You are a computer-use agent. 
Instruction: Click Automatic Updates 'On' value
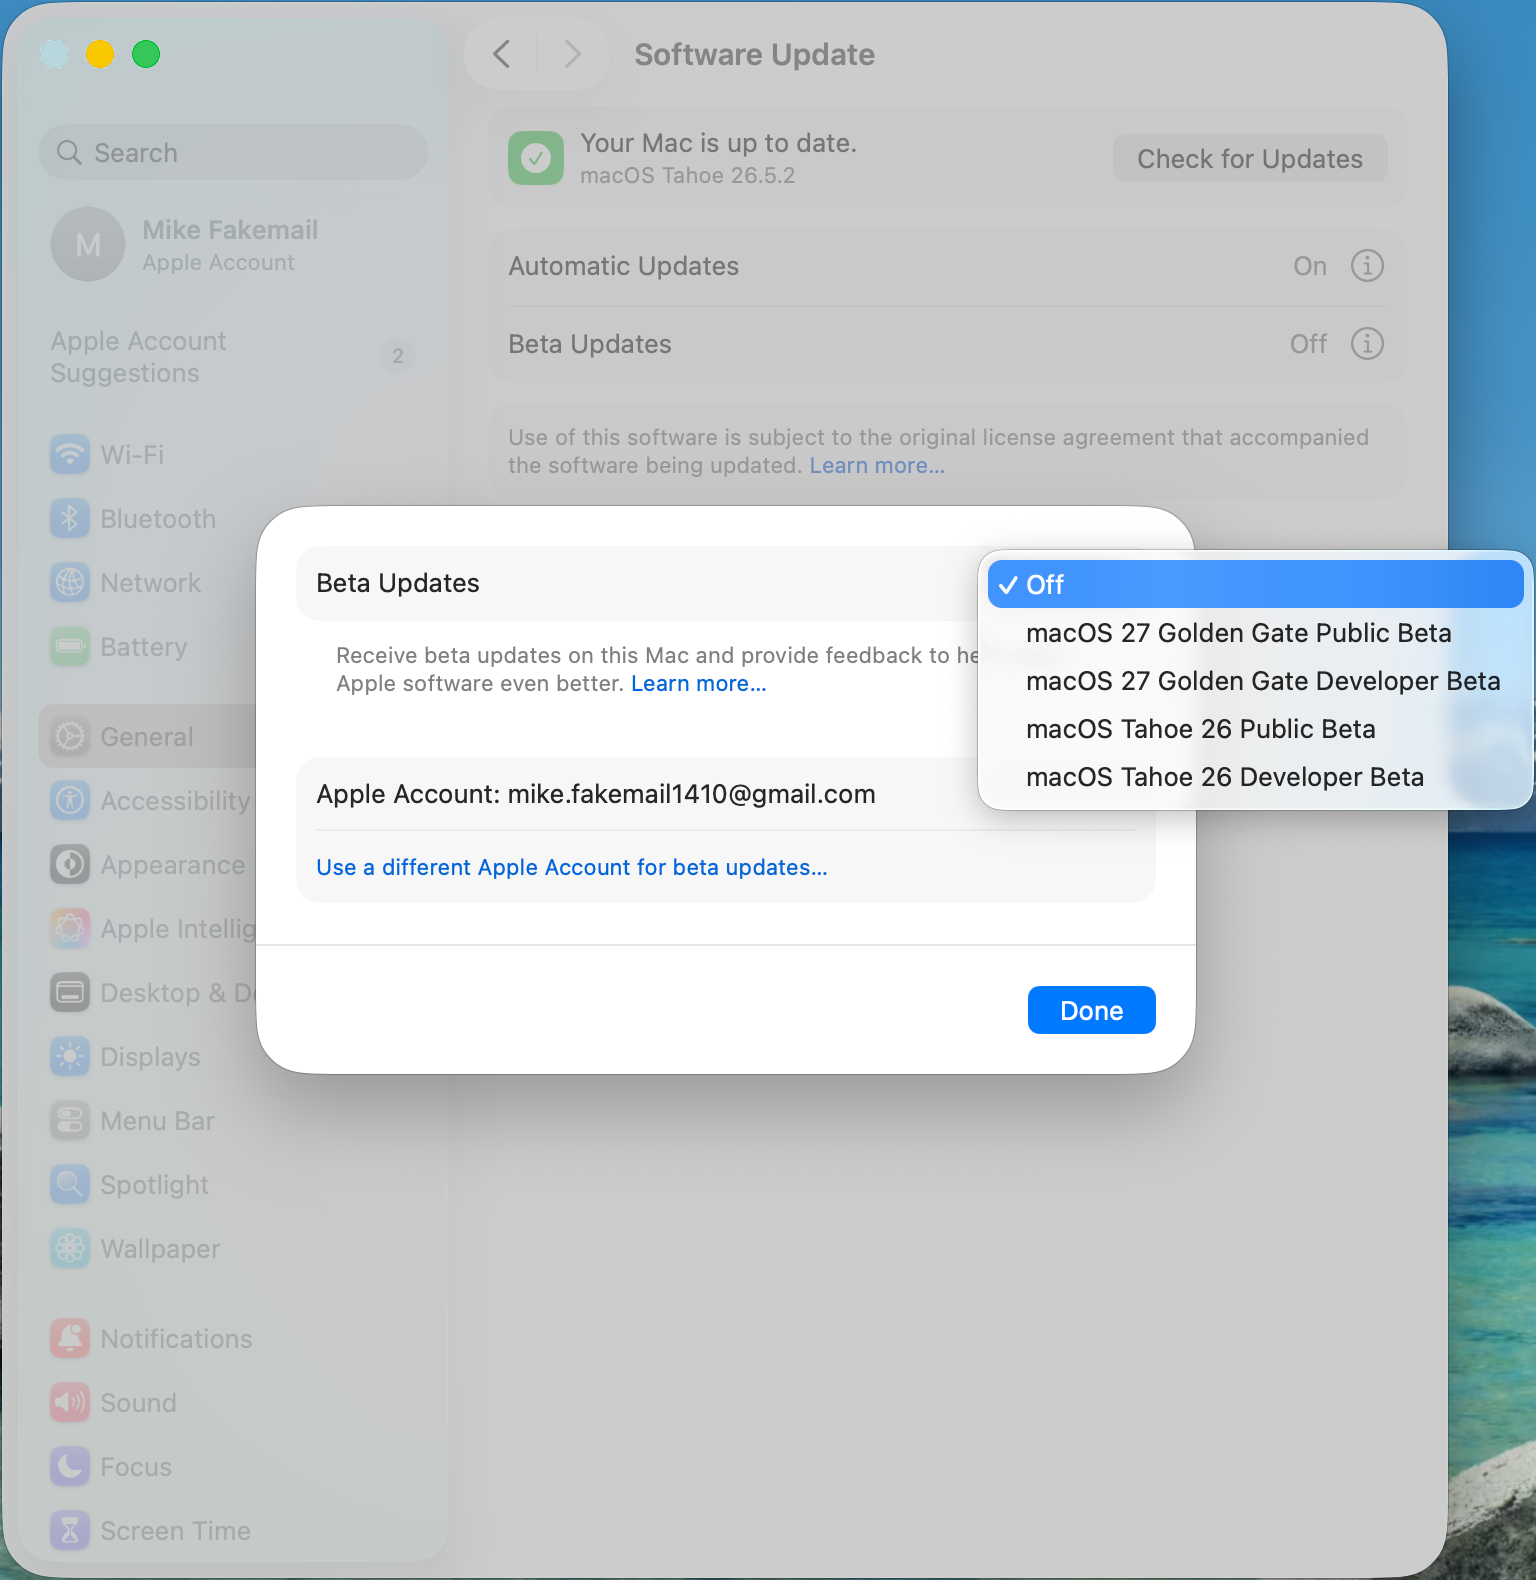click(1310, 266)
